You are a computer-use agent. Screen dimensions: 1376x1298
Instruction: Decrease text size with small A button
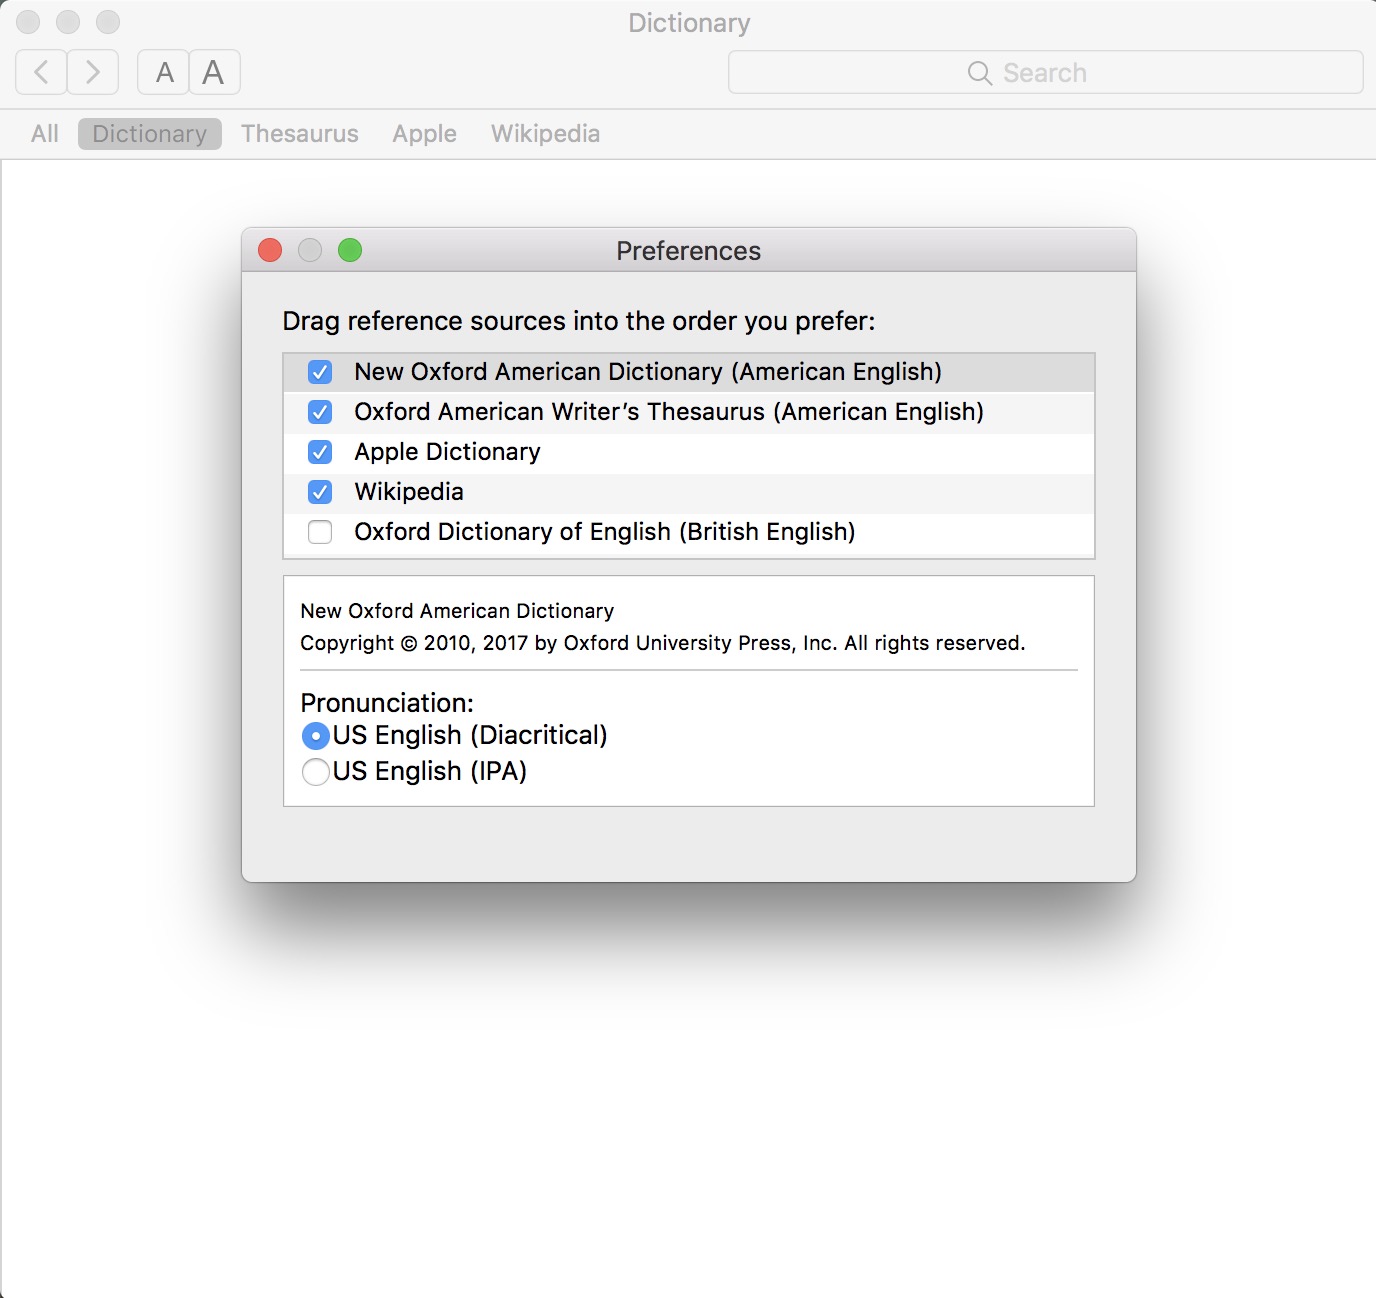pyautogui.click(x=164, y=72)
